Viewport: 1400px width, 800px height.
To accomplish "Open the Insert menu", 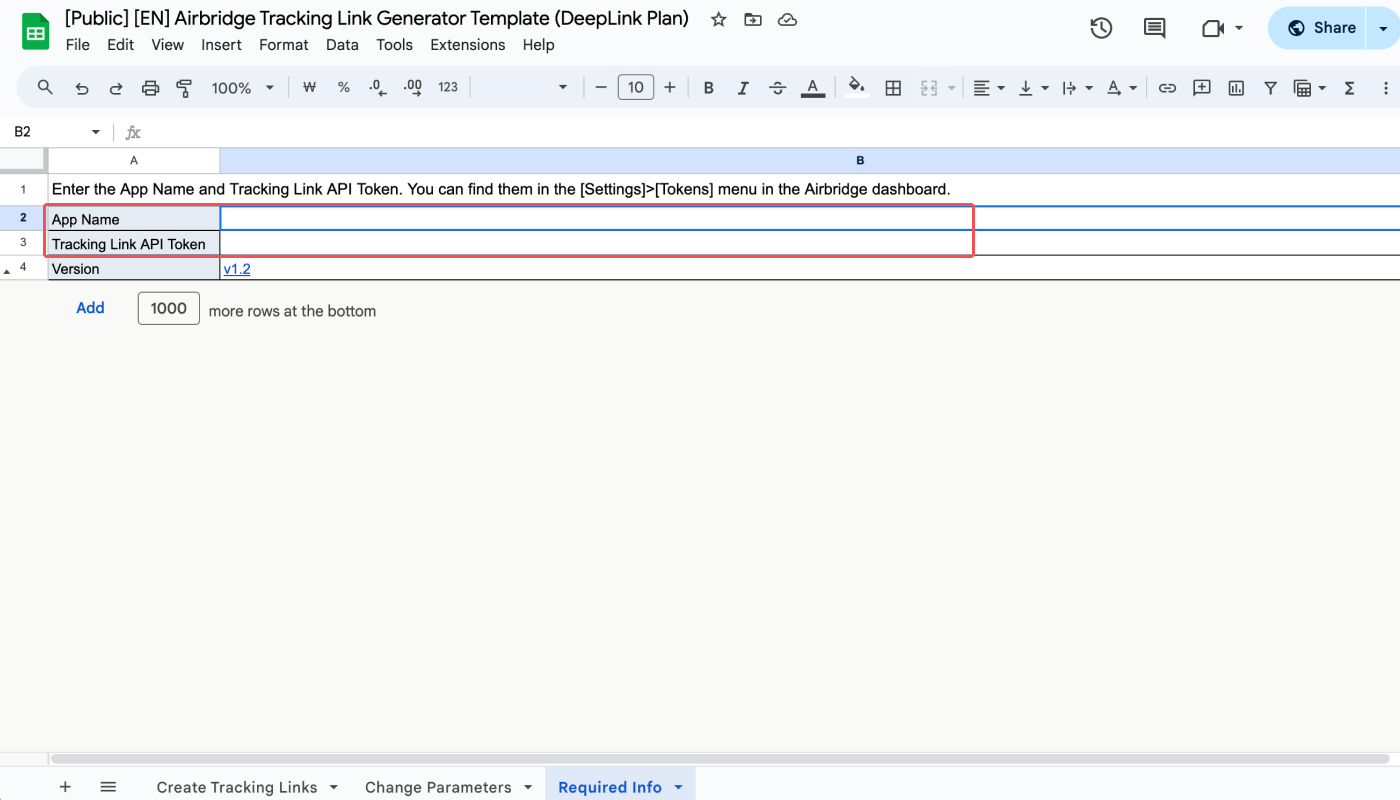I will (x=222, y=45).
